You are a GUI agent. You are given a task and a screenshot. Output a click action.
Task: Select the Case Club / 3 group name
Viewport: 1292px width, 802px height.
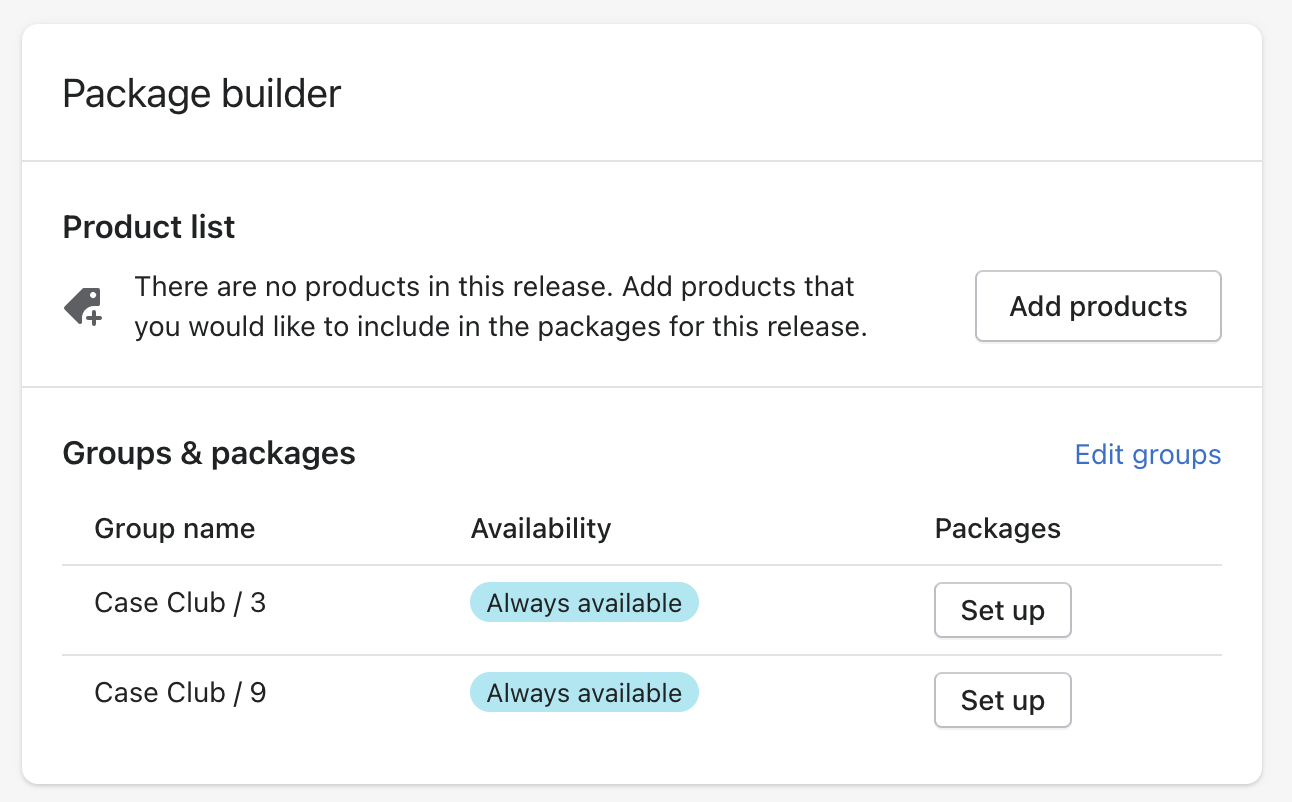[x=180, y=603]
